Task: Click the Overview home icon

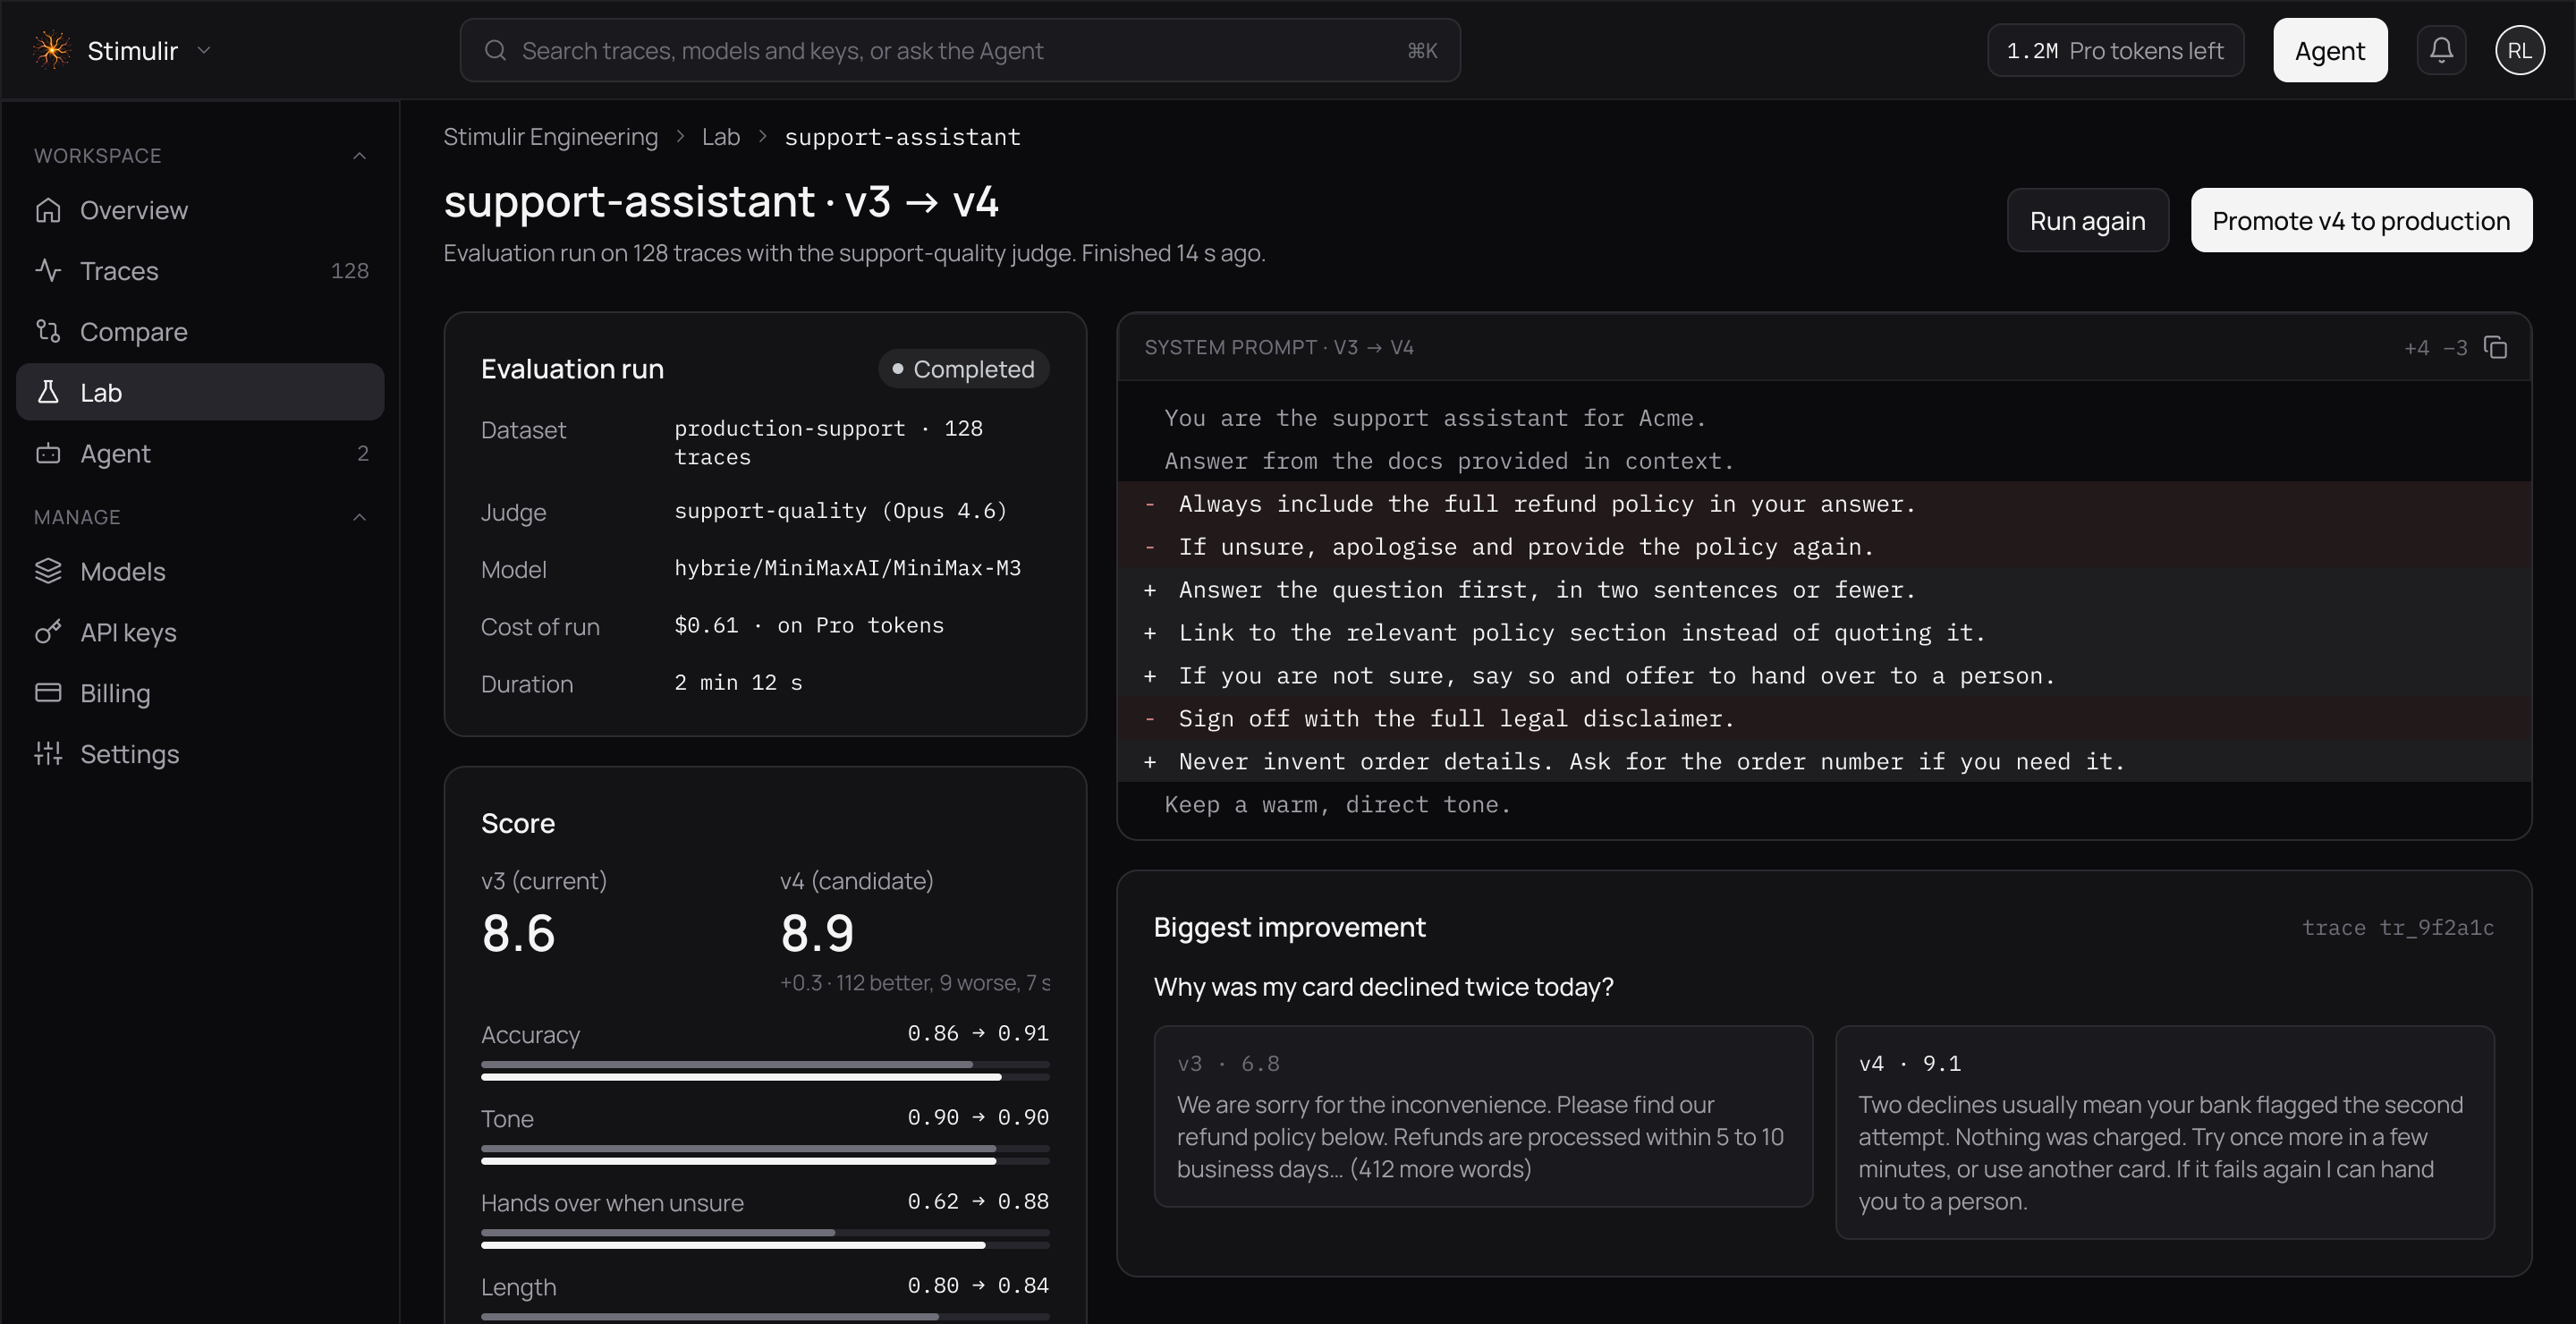Action: point(48,210)
